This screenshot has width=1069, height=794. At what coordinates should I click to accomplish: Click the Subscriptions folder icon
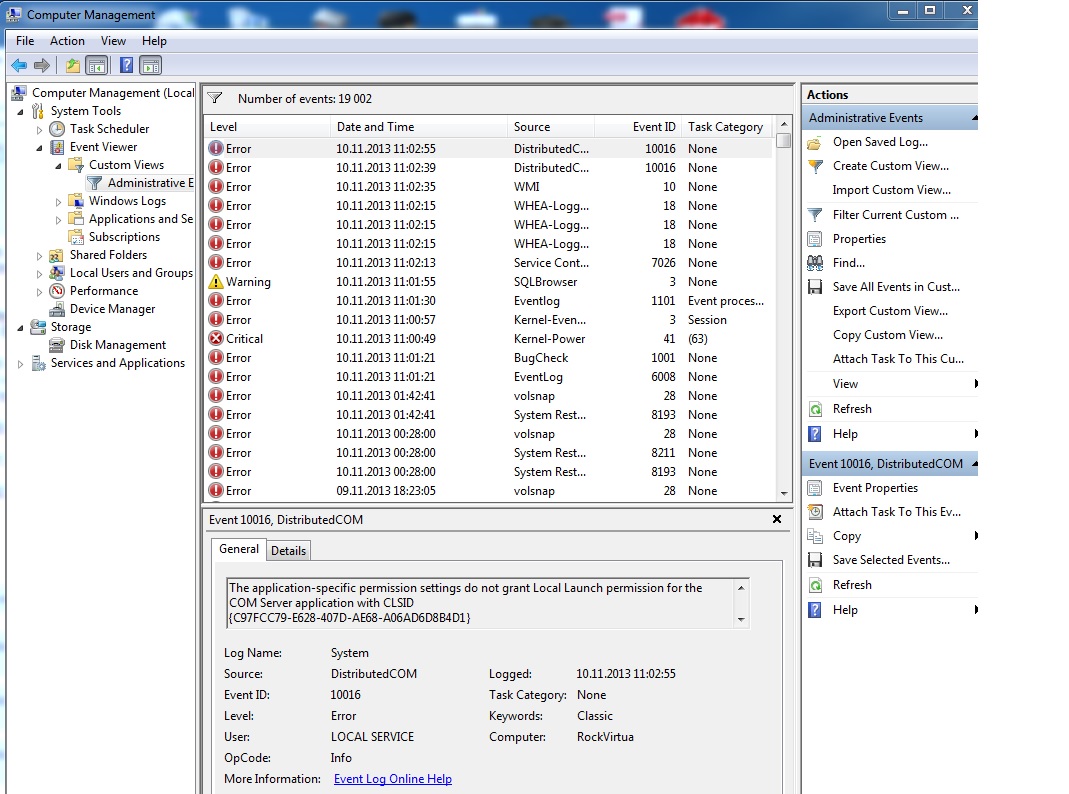76,236
